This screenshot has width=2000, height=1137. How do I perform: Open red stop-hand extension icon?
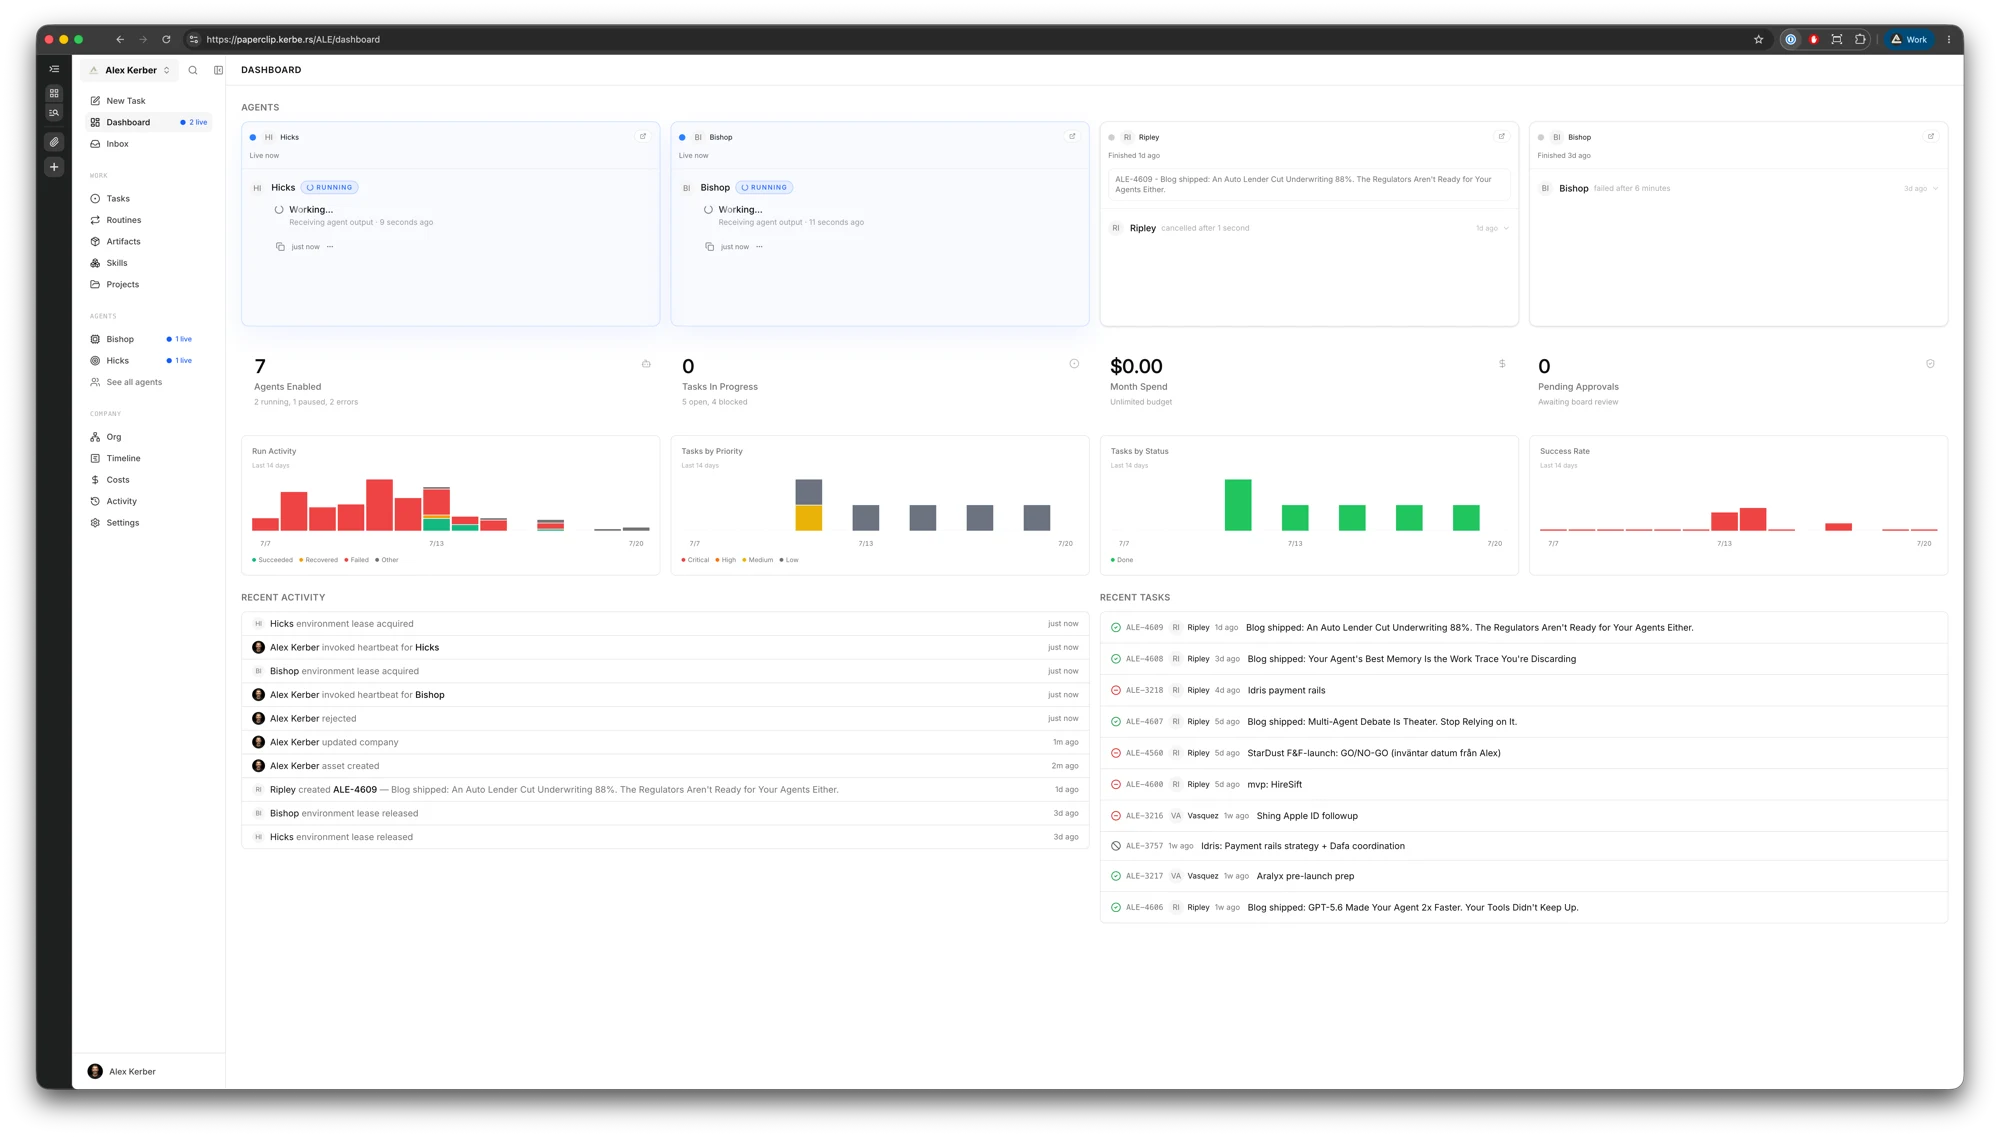tap(1813, 40)
